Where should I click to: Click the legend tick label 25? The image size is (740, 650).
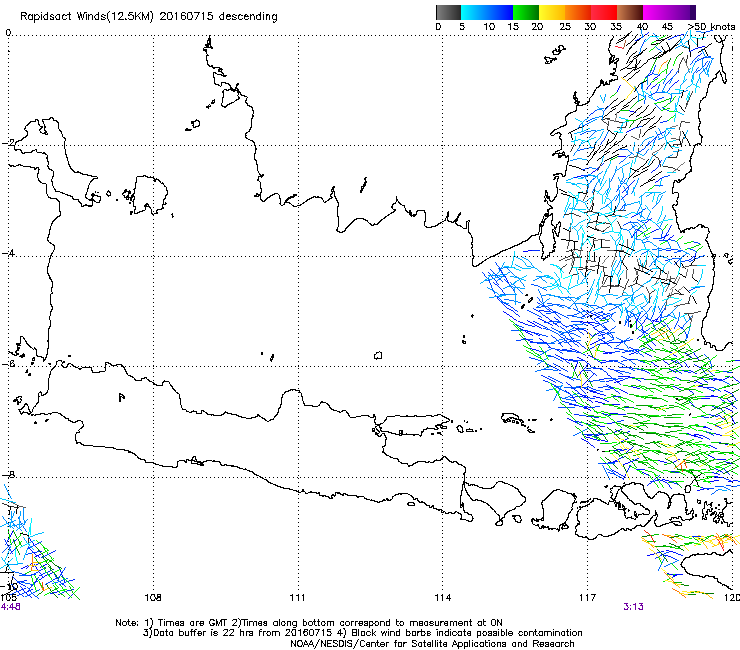pyautogui.click(x=565, y=26)
